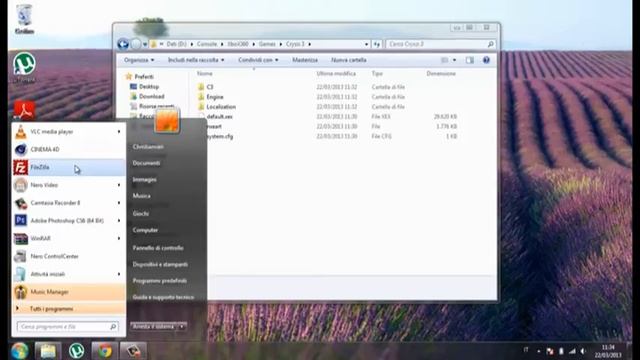The image size is (640, 360).
Task: Open Guida e supporto tecnico
Action: click(163, 297)
